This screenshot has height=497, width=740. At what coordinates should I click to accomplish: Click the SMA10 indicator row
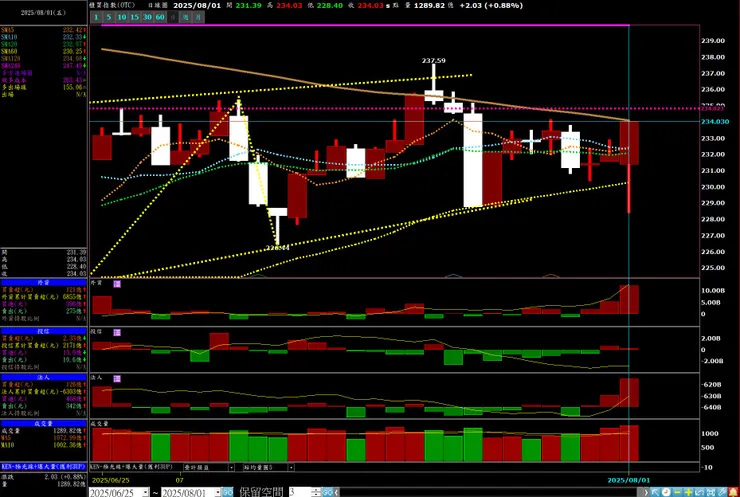click(x=43, y=37)
